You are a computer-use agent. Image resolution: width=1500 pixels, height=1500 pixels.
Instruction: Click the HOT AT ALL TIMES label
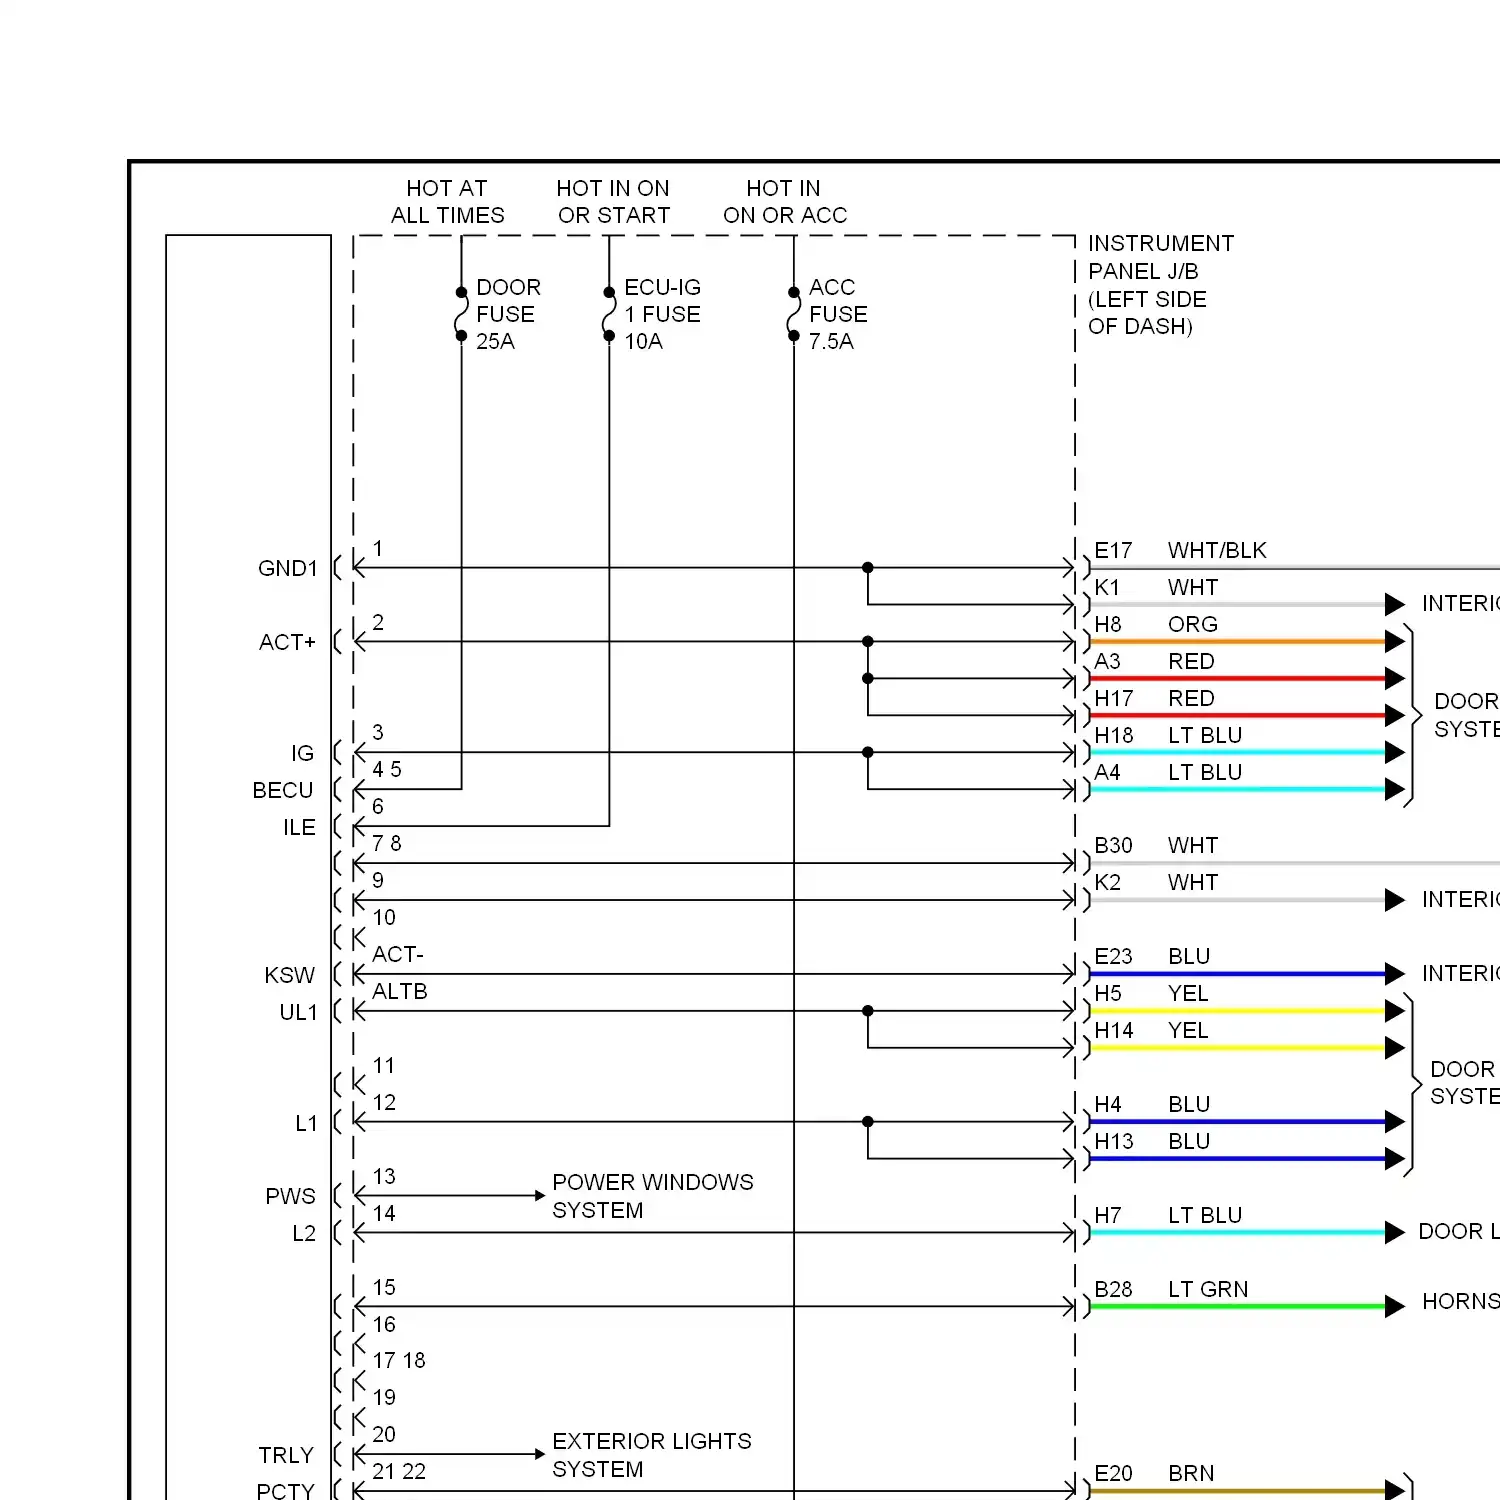pos(447,202)
